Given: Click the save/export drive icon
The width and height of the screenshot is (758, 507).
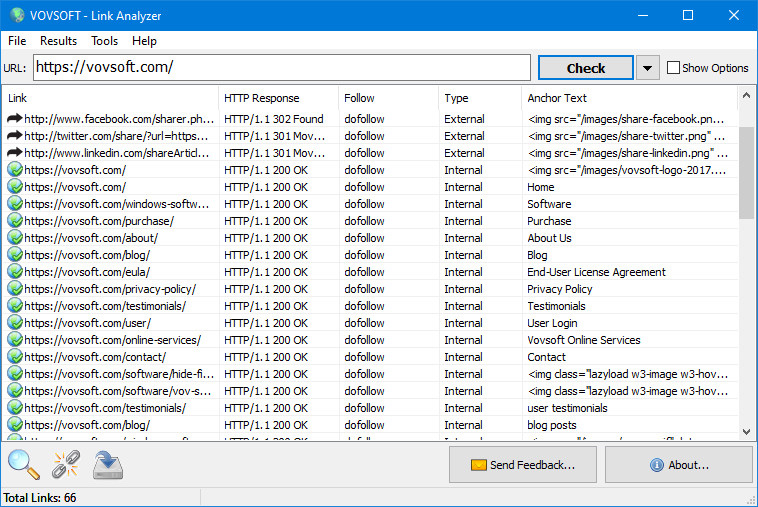Looking at the screenshot, I should click(x=108, y=465).
